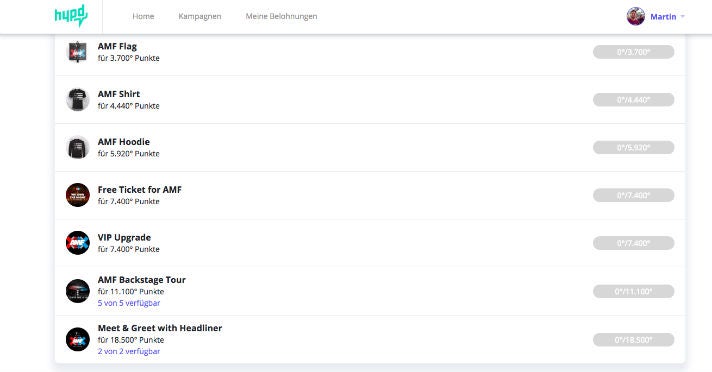Select the AMF Hoodie reward icon
This screenshot has width=712, height=372.
click(x=78, y=147)
